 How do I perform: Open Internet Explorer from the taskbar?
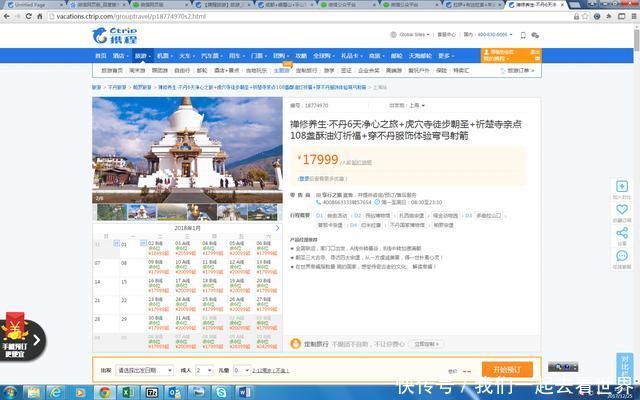click(56, 393)
